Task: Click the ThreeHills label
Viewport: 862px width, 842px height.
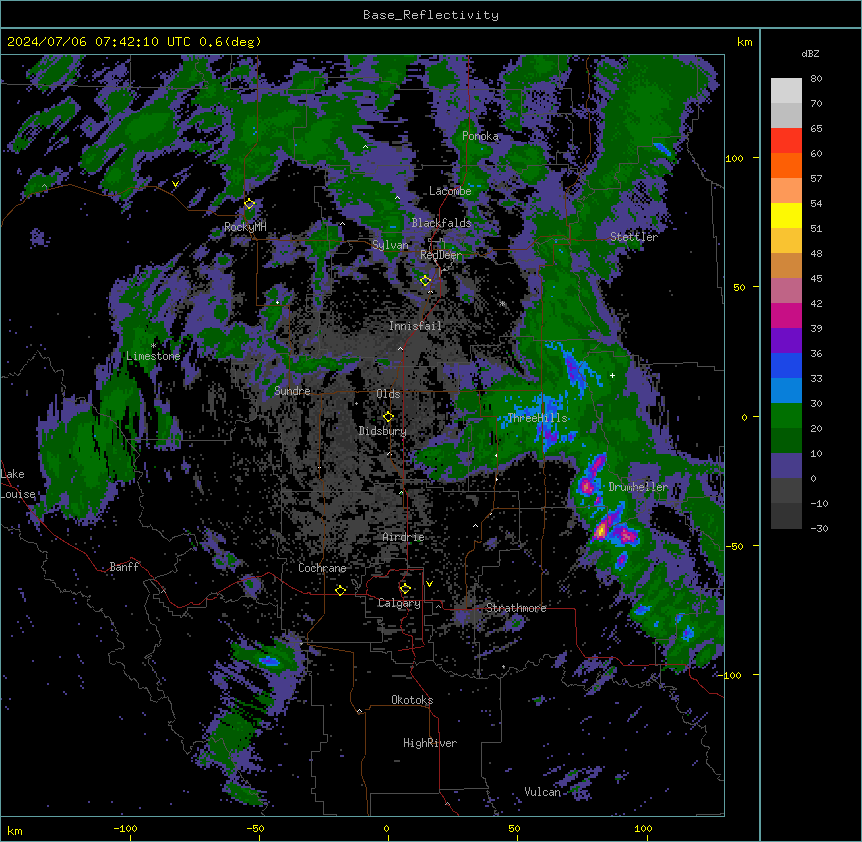Action: point(537,418)
